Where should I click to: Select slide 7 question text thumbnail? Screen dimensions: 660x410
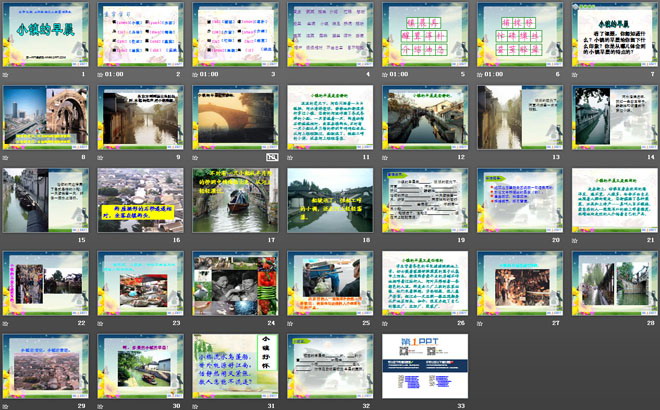(615, 35)
